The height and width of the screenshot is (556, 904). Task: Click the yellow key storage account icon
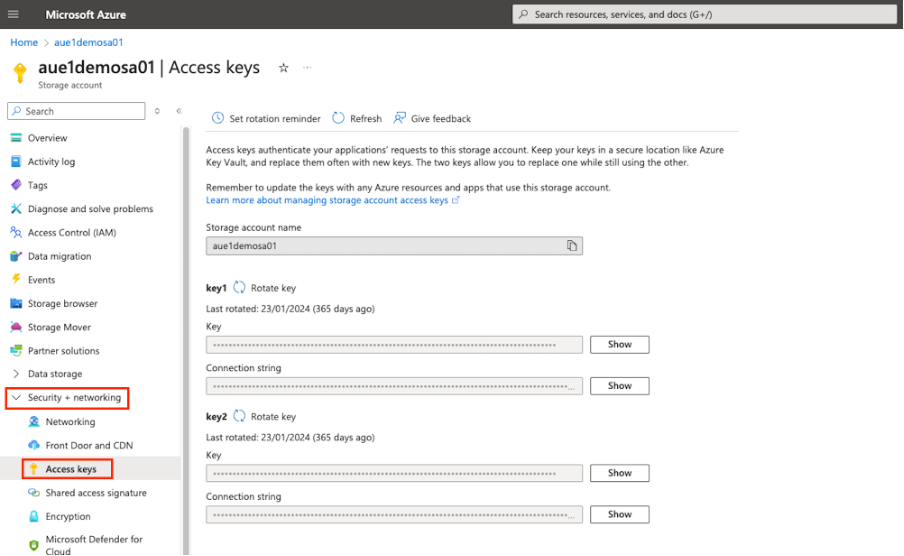(x=20, y=73)
